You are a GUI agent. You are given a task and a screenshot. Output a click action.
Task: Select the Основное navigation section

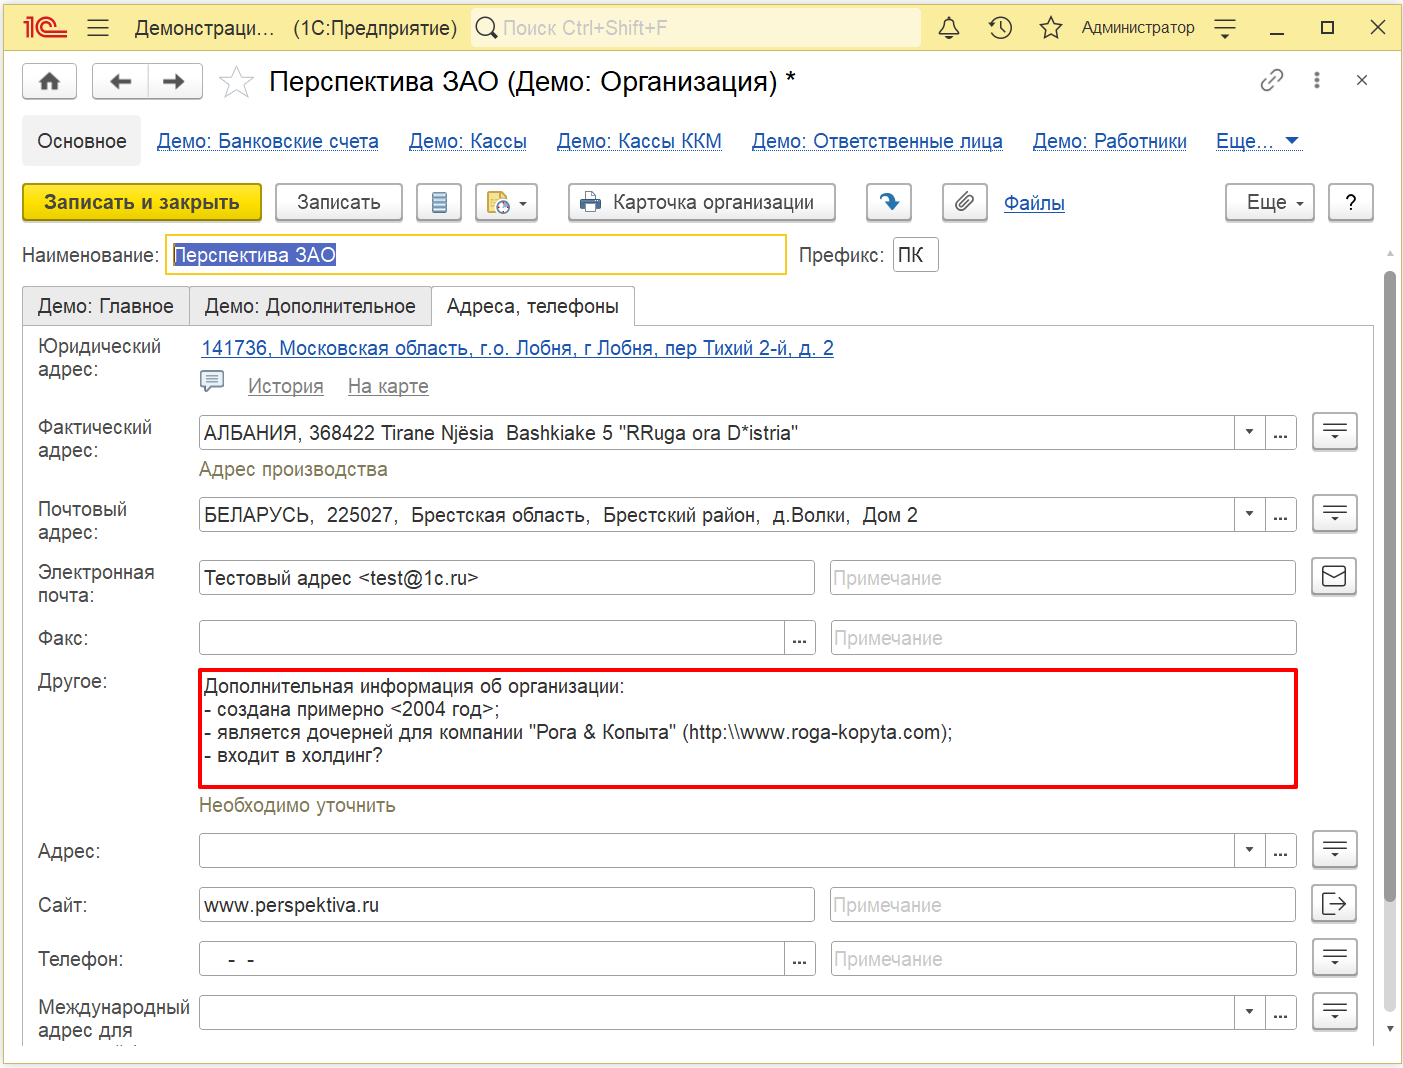(x=82, y=141)
